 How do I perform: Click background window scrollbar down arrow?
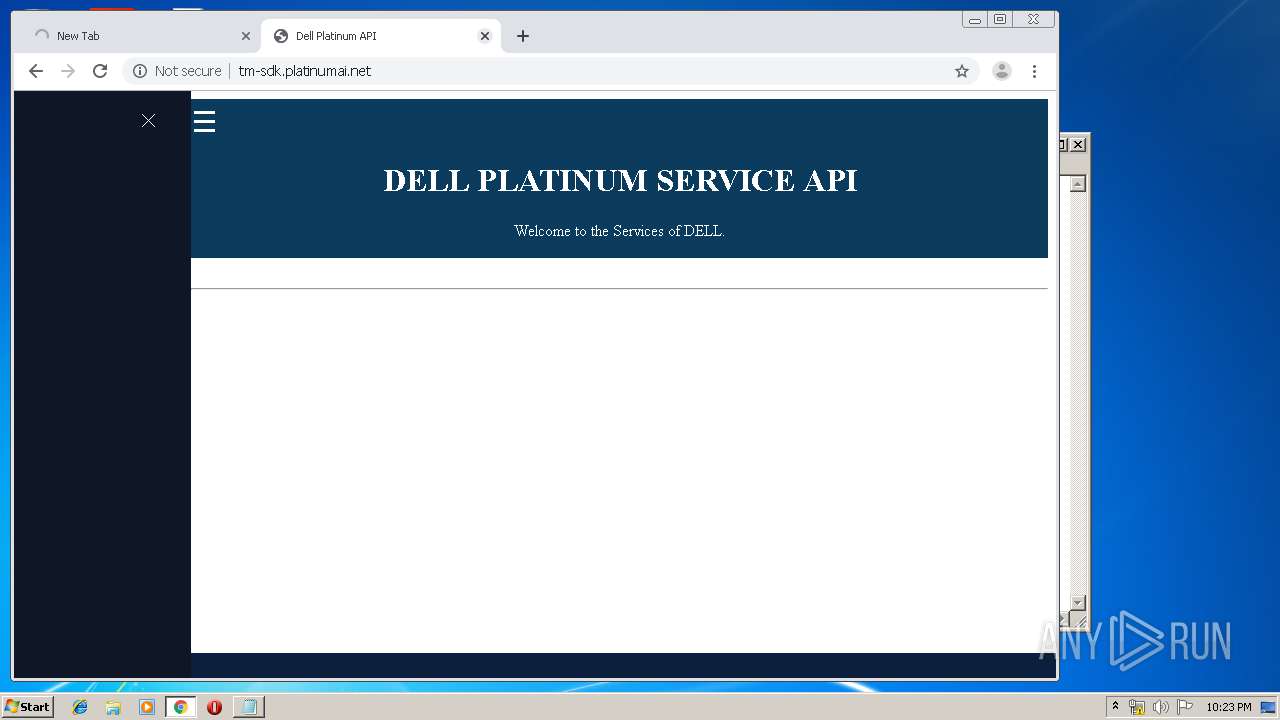tap(1078, 602)
